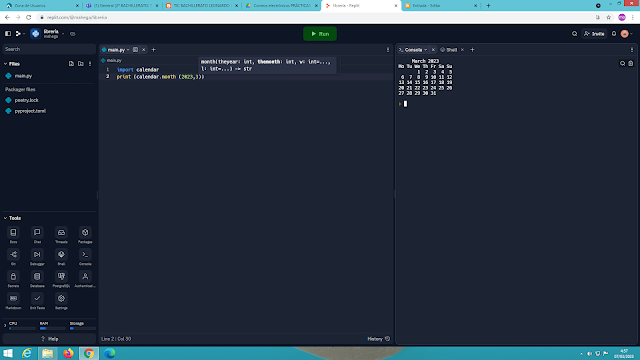Open File Explorer from the taskbar
The height and width of the screenshot is (360, 640).
(x=47, y=353)
